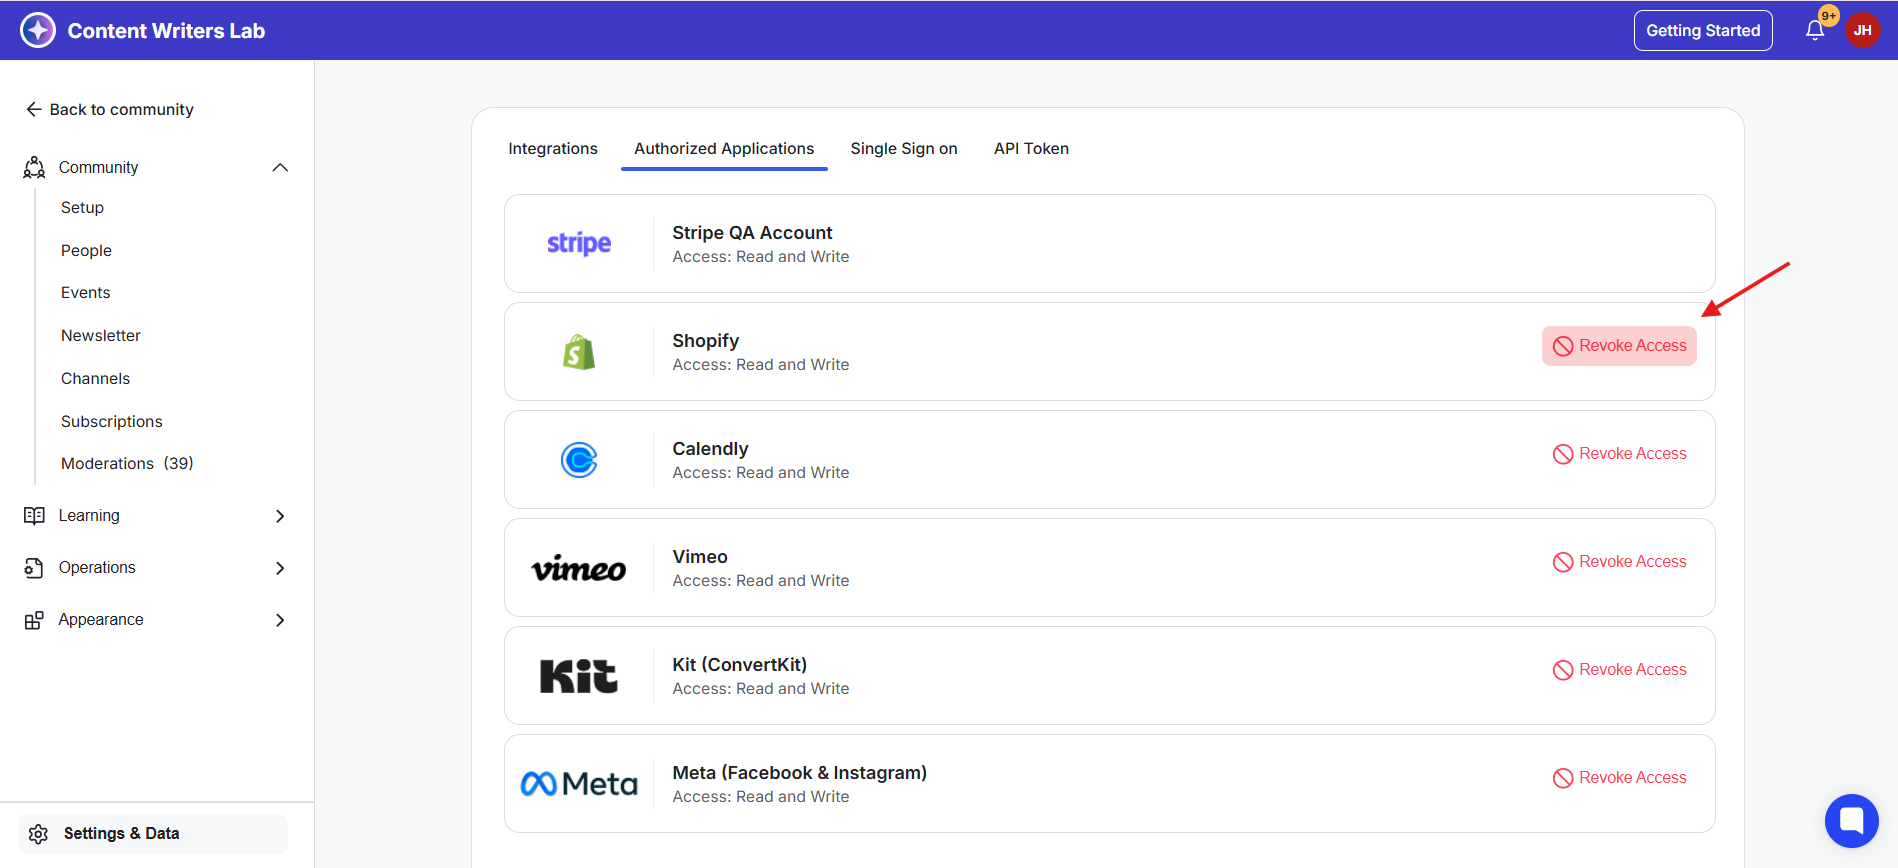Open the notifications bell
1898x868 pixels.
[1815, 30]
